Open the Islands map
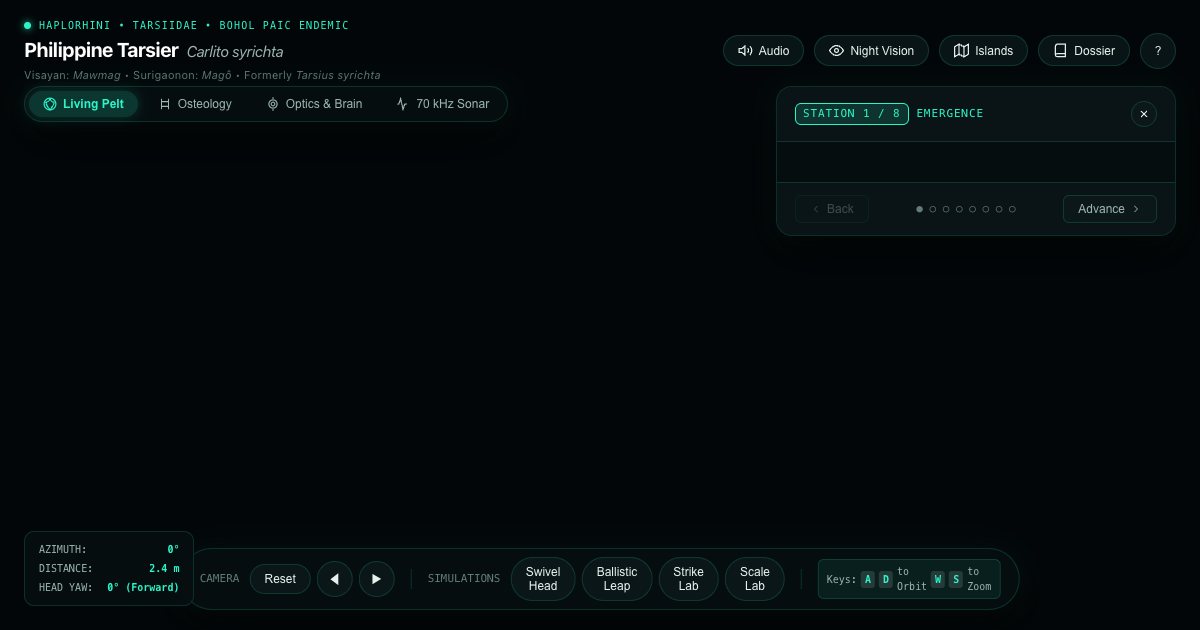 click(983, 51)
